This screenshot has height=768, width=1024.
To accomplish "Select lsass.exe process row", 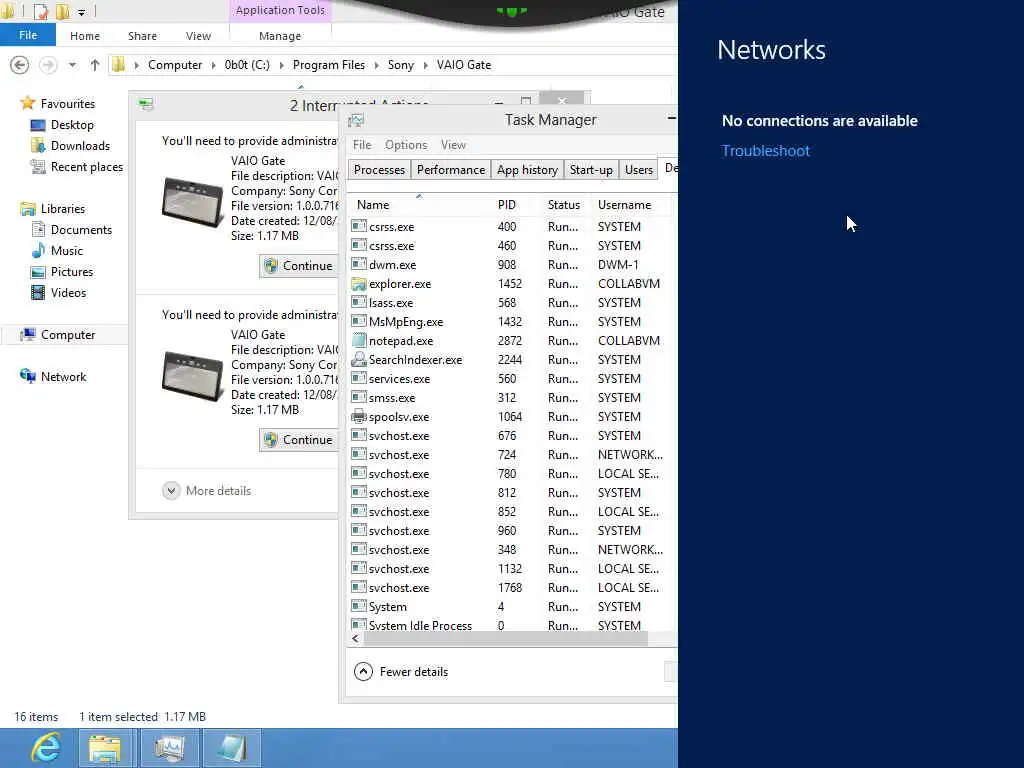I will tap(512, 302).
